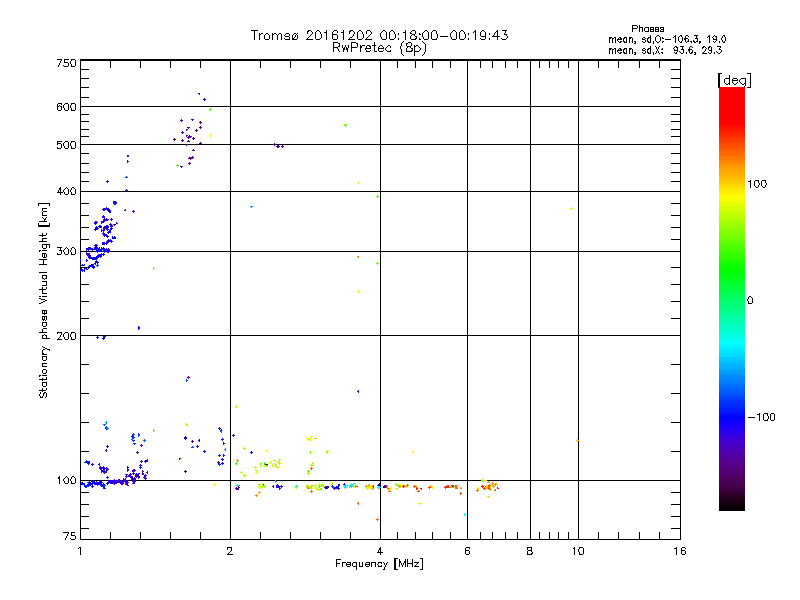Click the '750' label on the height axis
This screenshot has height=600, width=800.
click(66, 63)
